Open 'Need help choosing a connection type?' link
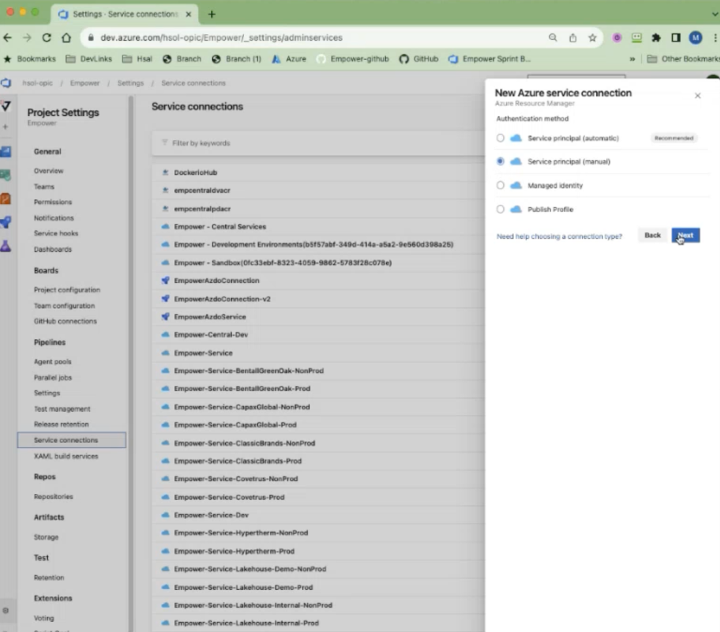 [559, 236]
